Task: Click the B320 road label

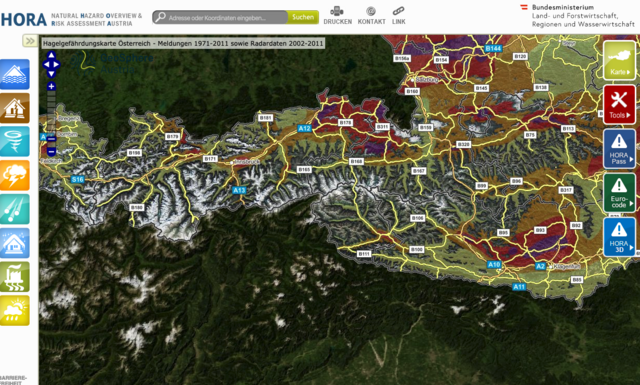Action: [x=464, y=145]
